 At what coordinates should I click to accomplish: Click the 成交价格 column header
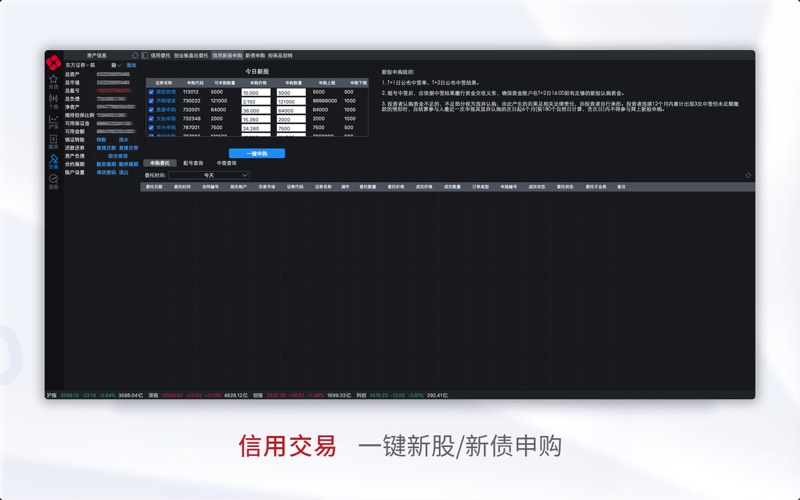pyautogui.click(x=424, y=187)
